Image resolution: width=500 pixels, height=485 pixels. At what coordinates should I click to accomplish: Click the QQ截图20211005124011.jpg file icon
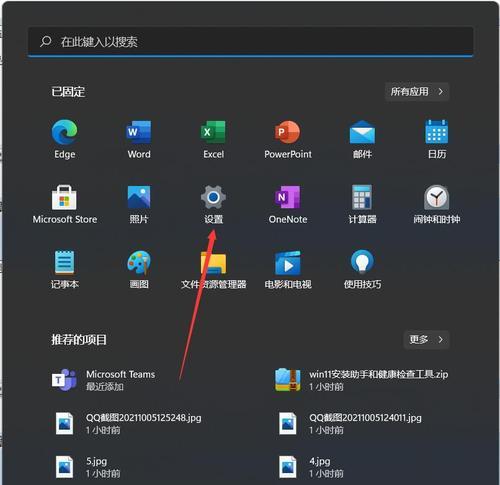pos(287,423)
